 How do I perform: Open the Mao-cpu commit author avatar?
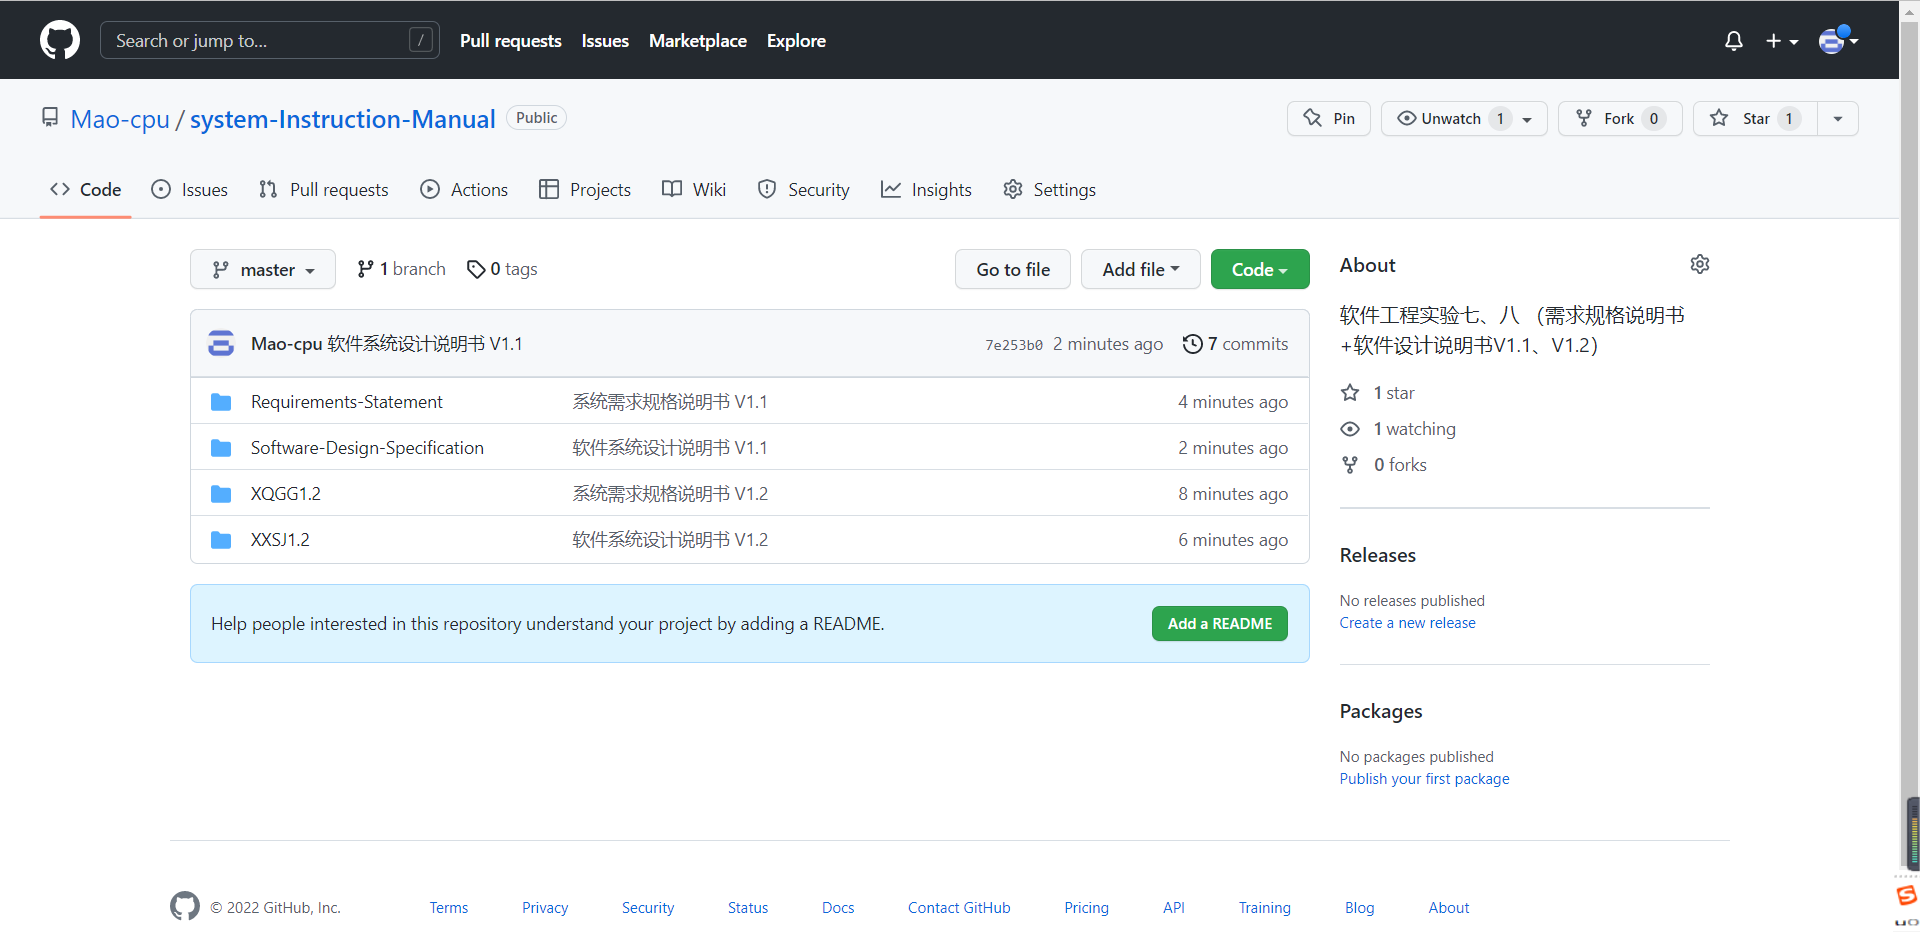221,343
